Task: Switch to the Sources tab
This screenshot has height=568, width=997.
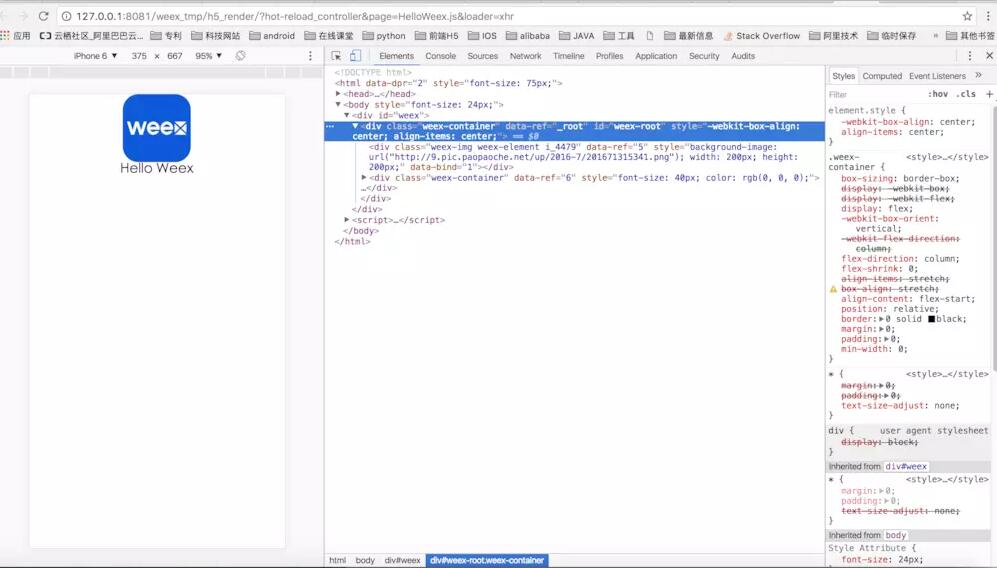Action: pyautogui.click(x=483, y=56)
